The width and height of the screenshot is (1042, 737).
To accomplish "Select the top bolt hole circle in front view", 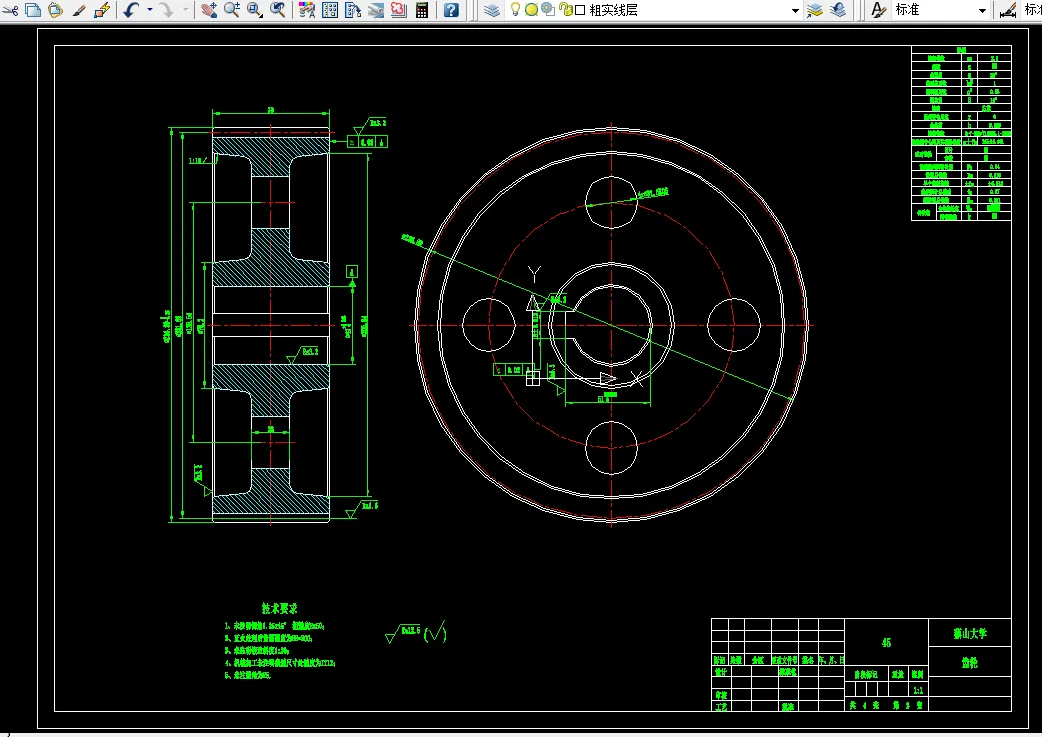I will click(611, 203).
